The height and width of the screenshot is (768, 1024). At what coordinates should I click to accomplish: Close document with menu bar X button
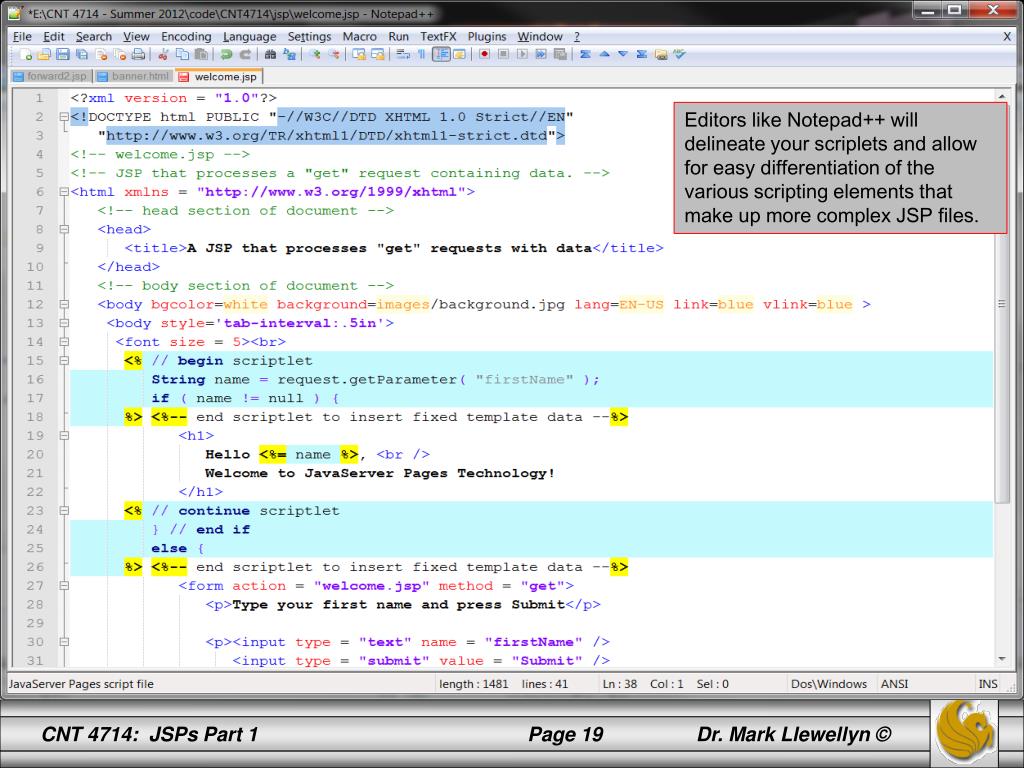pyautogui.click(x=1006, y=37)
